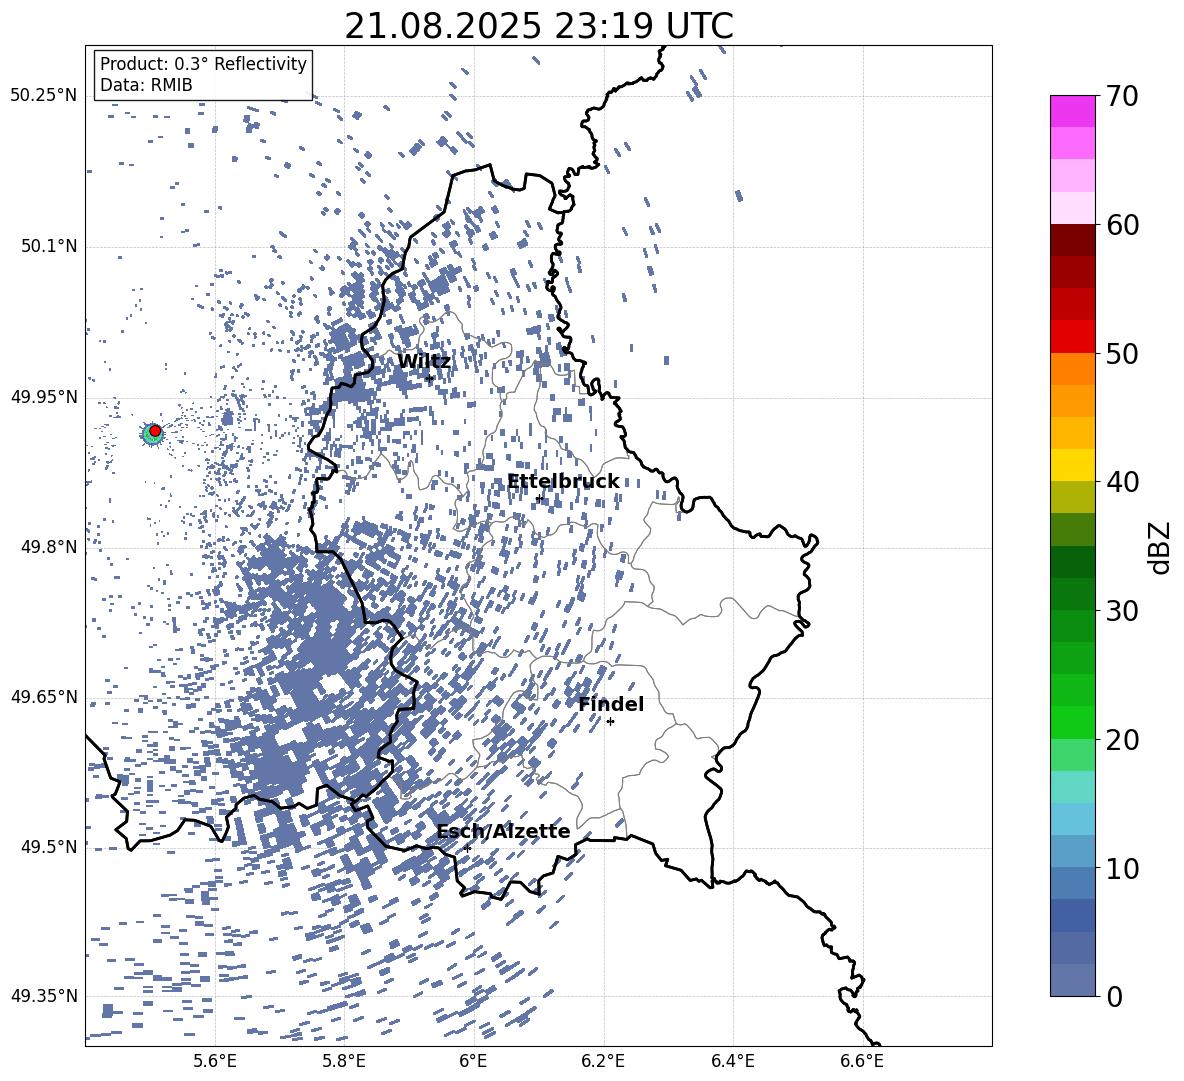Click the 50.1°N latitude label
The image size is (1184, 1081).
(x=50, y=246)
